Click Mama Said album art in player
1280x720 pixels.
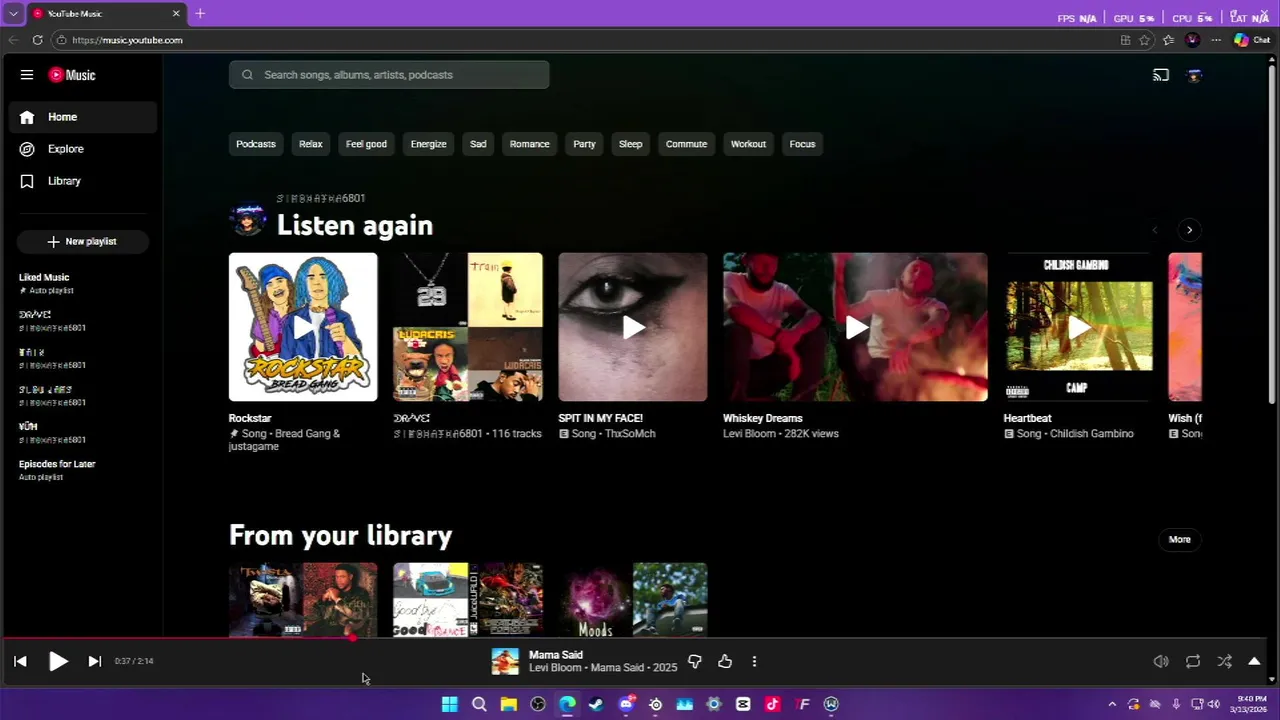pos(505,661)
